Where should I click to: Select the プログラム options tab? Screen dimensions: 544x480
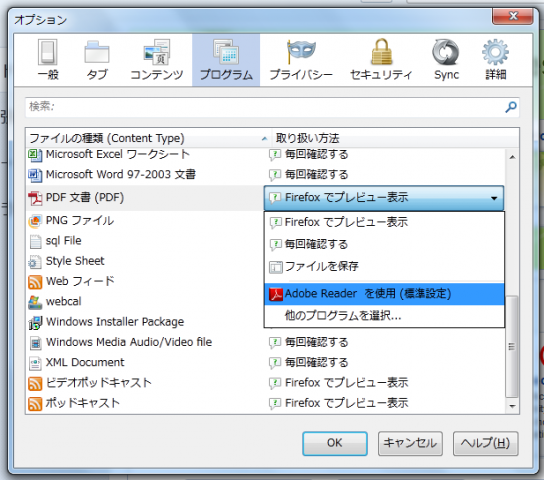[226, 60]
